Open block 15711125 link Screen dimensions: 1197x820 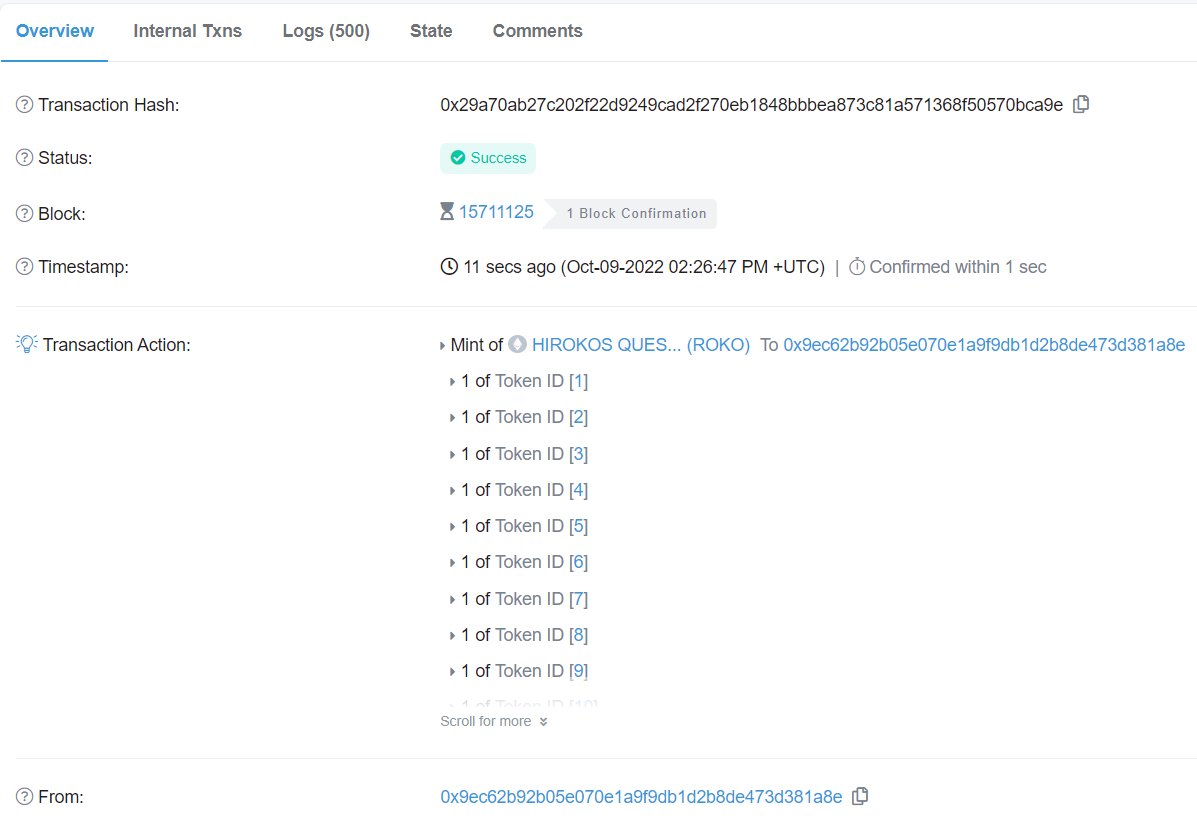[x=496, y=212]
